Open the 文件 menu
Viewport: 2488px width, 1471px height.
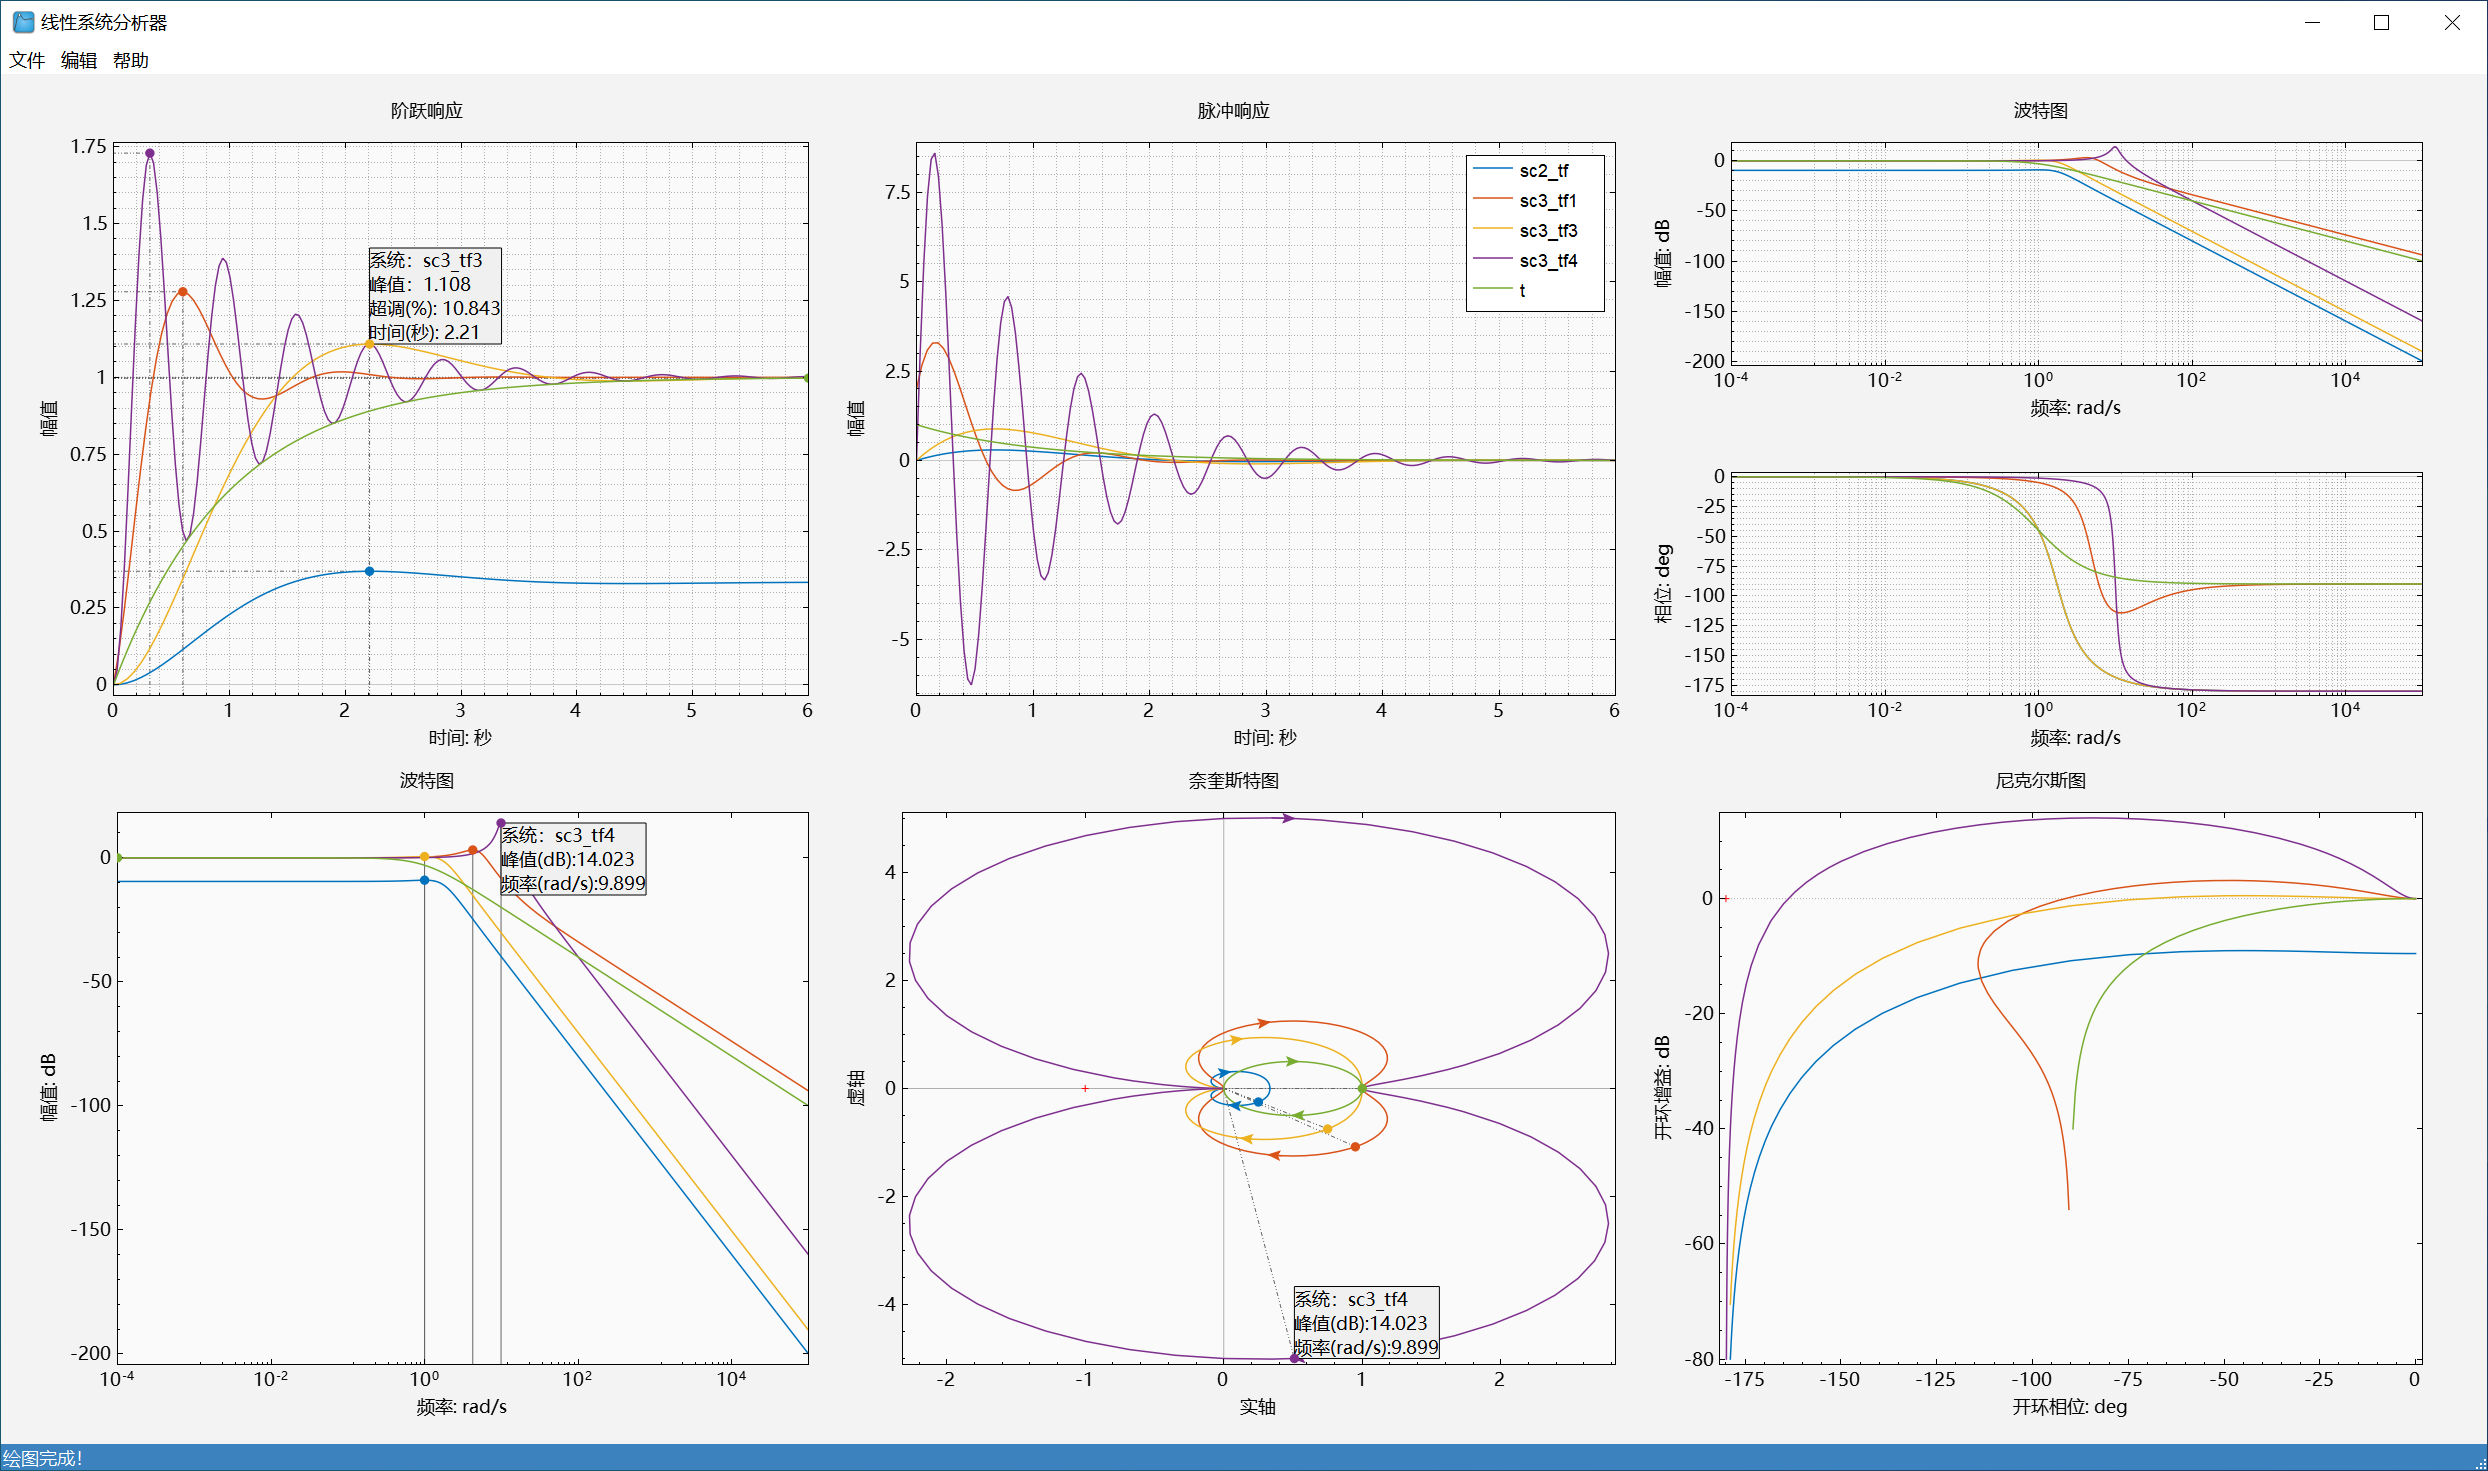pos(27,60)
